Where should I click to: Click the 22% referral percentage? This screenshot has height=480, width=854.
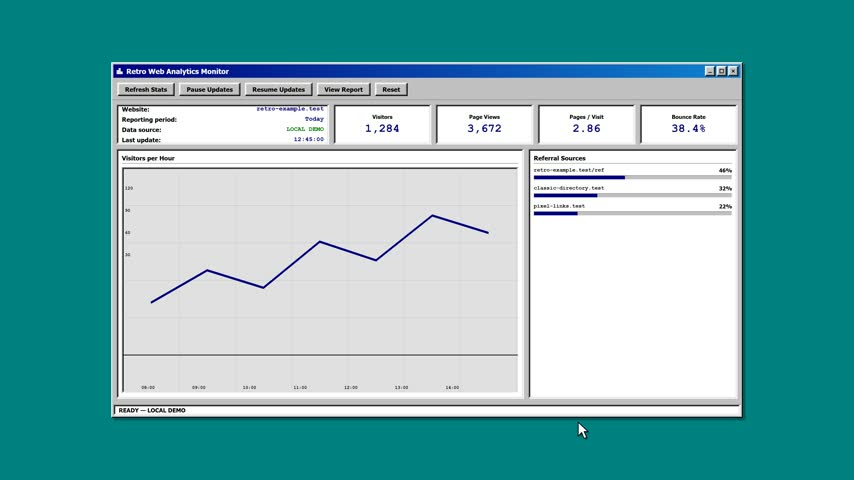pyautogui.click(x=725, y=206)
